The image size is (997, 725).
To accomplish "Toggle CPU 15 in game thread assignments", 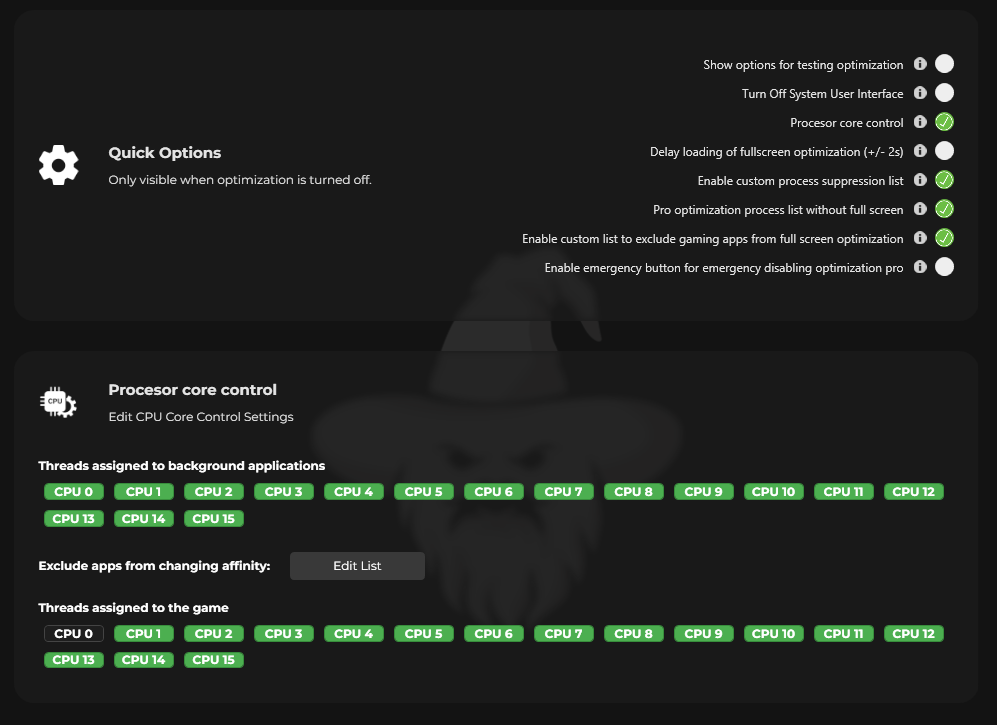I will tap(213, 659).
